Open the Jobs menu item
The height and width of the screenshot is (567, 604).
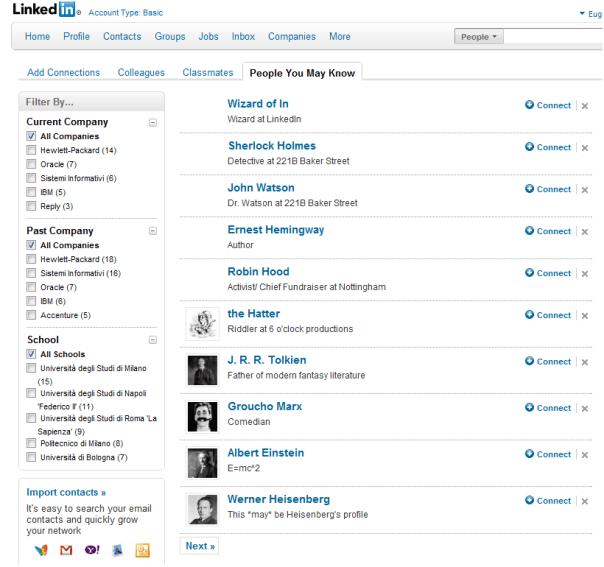[x=208, y=37]
